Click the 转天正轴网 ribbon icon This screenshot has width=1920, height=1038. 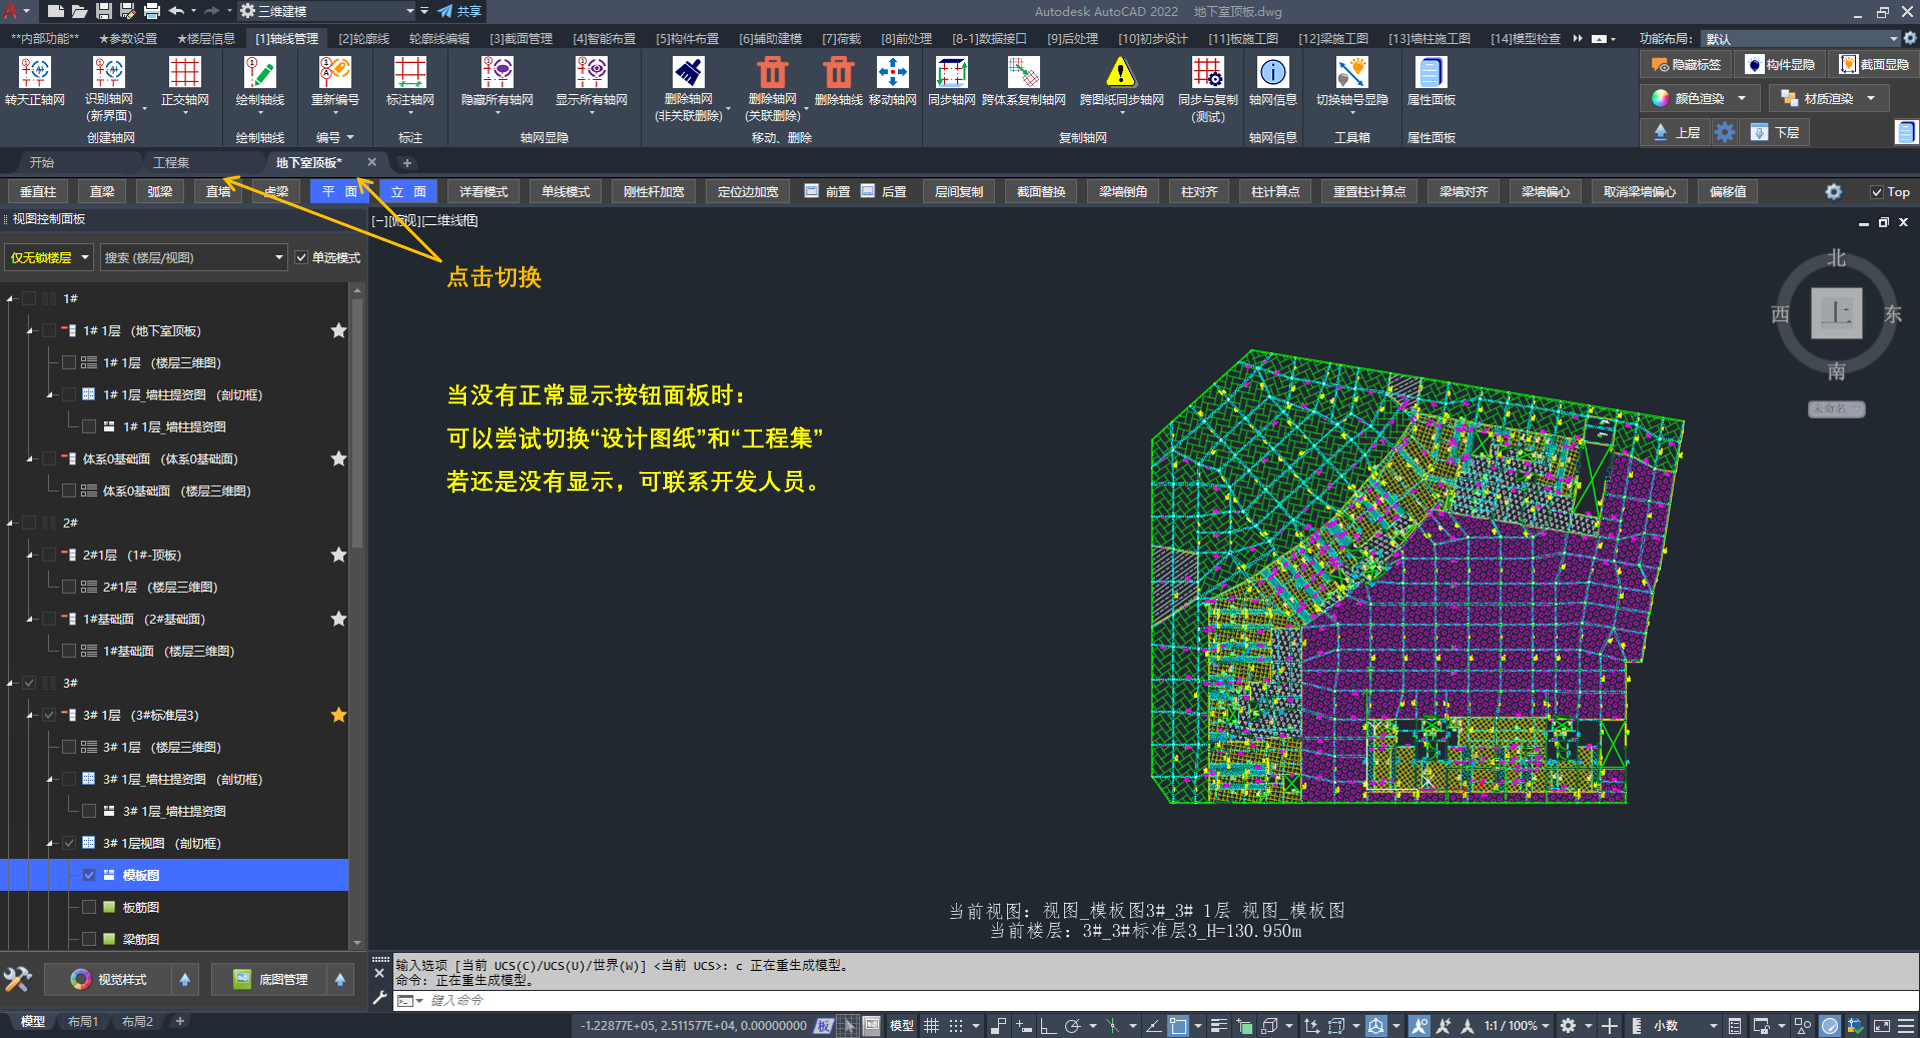point(35,74)
